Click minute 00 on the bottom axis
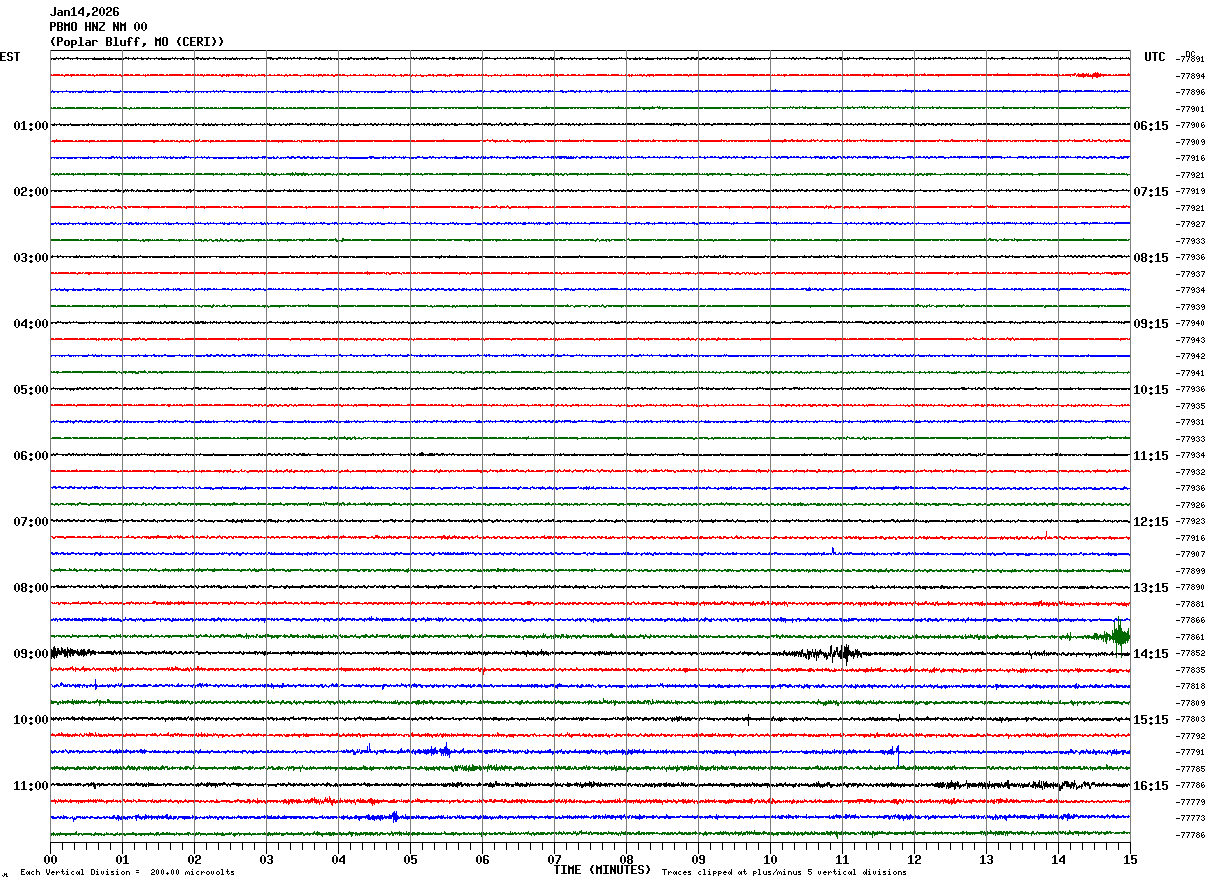The image size is (1210, 886). point(50,859)
